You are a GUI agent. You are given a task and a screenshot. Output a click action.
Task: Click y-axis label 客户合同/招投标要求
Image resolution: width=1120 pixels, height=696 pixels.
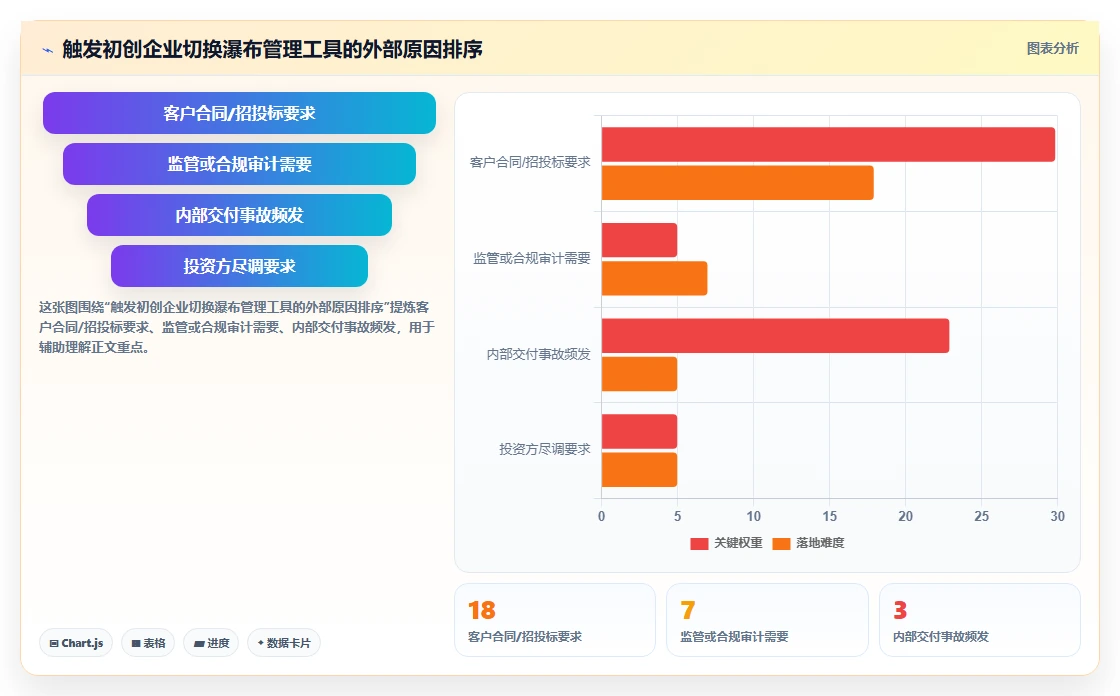click(x=530, y=162)
